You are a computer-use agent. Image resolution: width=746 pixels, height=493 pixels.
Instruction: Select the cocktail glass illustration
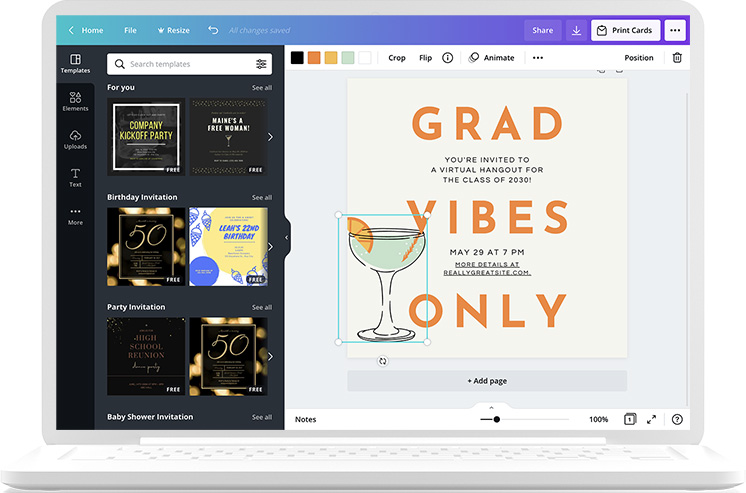[383, 278]
